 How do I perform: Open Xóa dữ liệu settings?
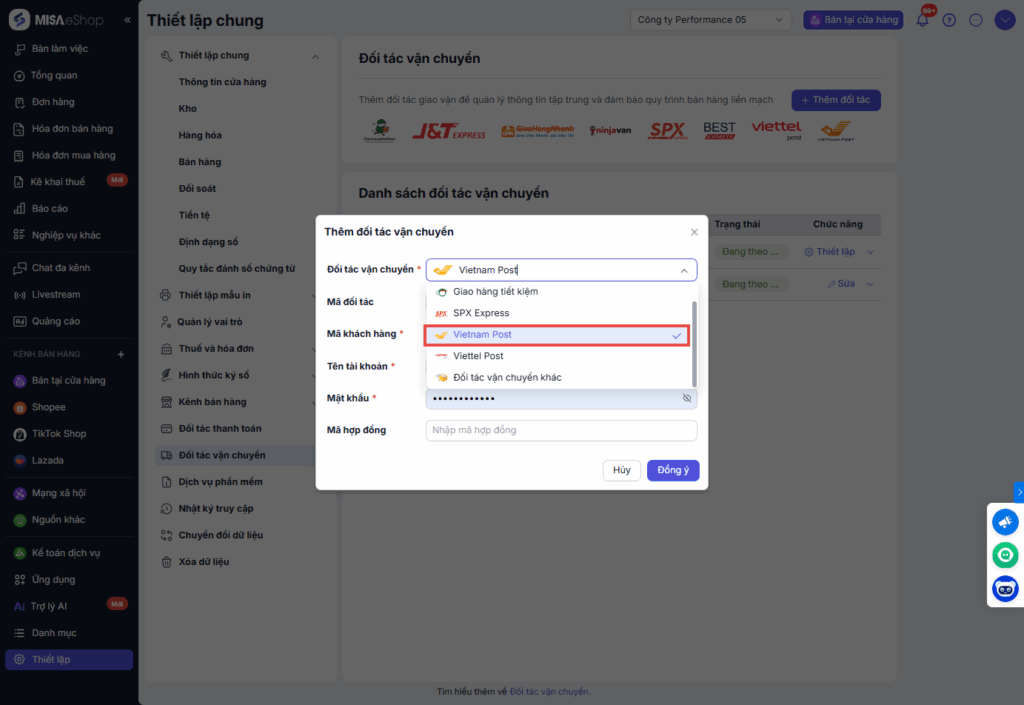pos(204,562)
